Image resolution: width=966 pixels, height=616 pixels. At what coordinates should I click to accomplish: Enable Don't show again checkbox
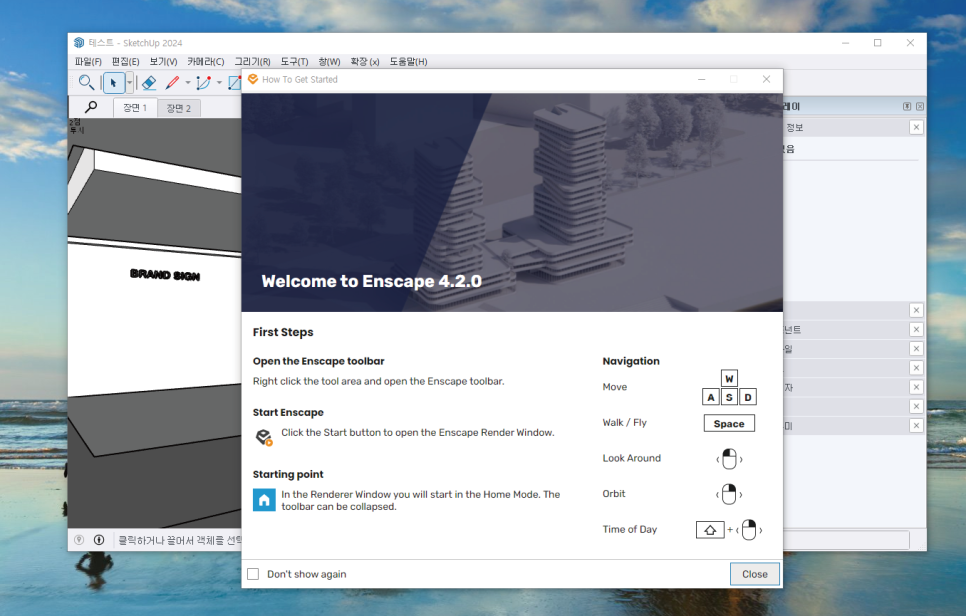[253, 574]
